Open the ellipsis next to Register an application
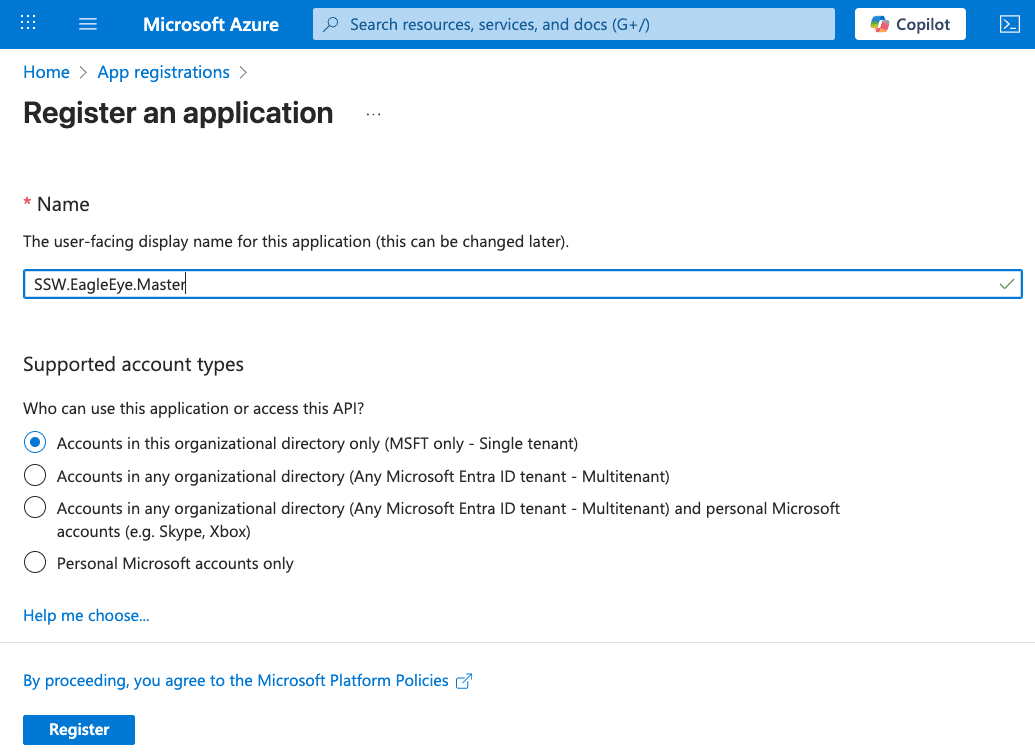 pyautogui.click(x=373, y=114)
